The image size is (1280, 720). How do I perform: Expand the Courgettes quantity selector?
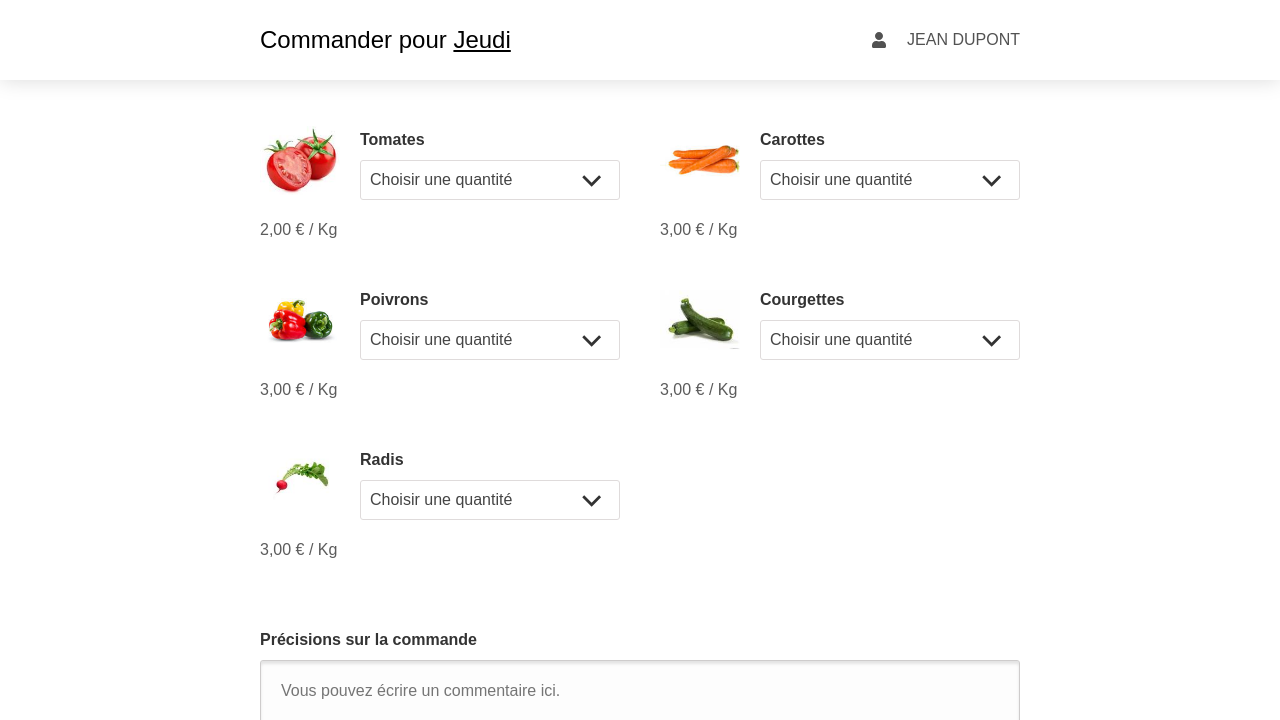[890, 340]
